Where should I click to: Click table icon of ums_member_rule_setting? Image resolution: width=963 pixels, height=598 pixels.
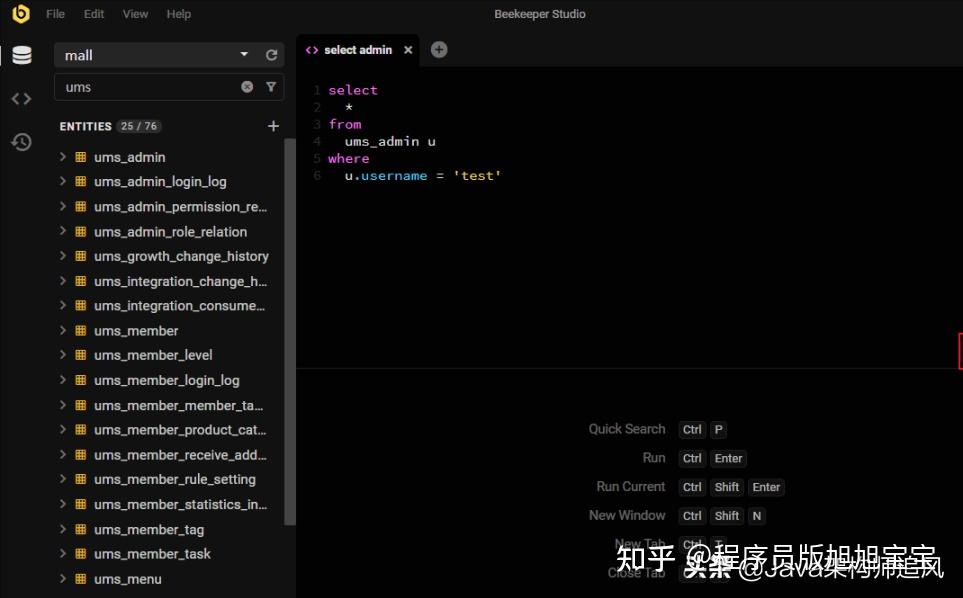click(80, 480)
